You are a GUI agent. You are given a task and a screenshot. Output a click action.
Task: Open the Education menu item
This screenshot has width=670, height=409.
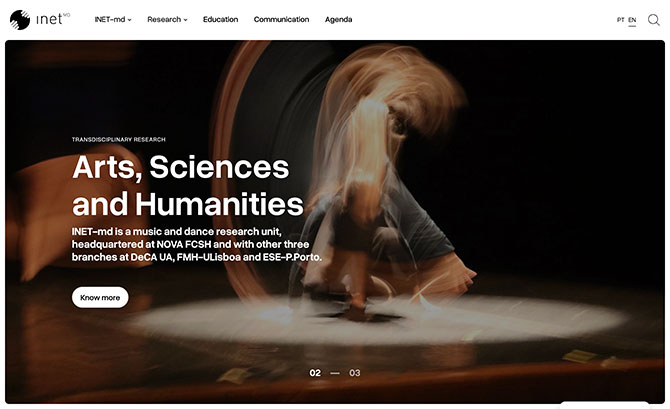click(220, 20)
